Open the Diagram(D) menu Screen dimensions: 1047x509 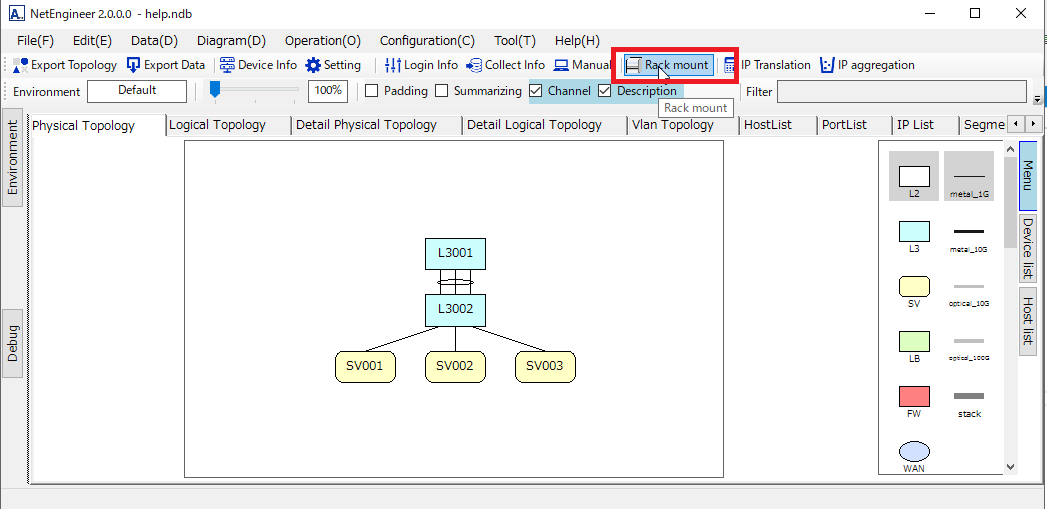(x=231, y=41)
